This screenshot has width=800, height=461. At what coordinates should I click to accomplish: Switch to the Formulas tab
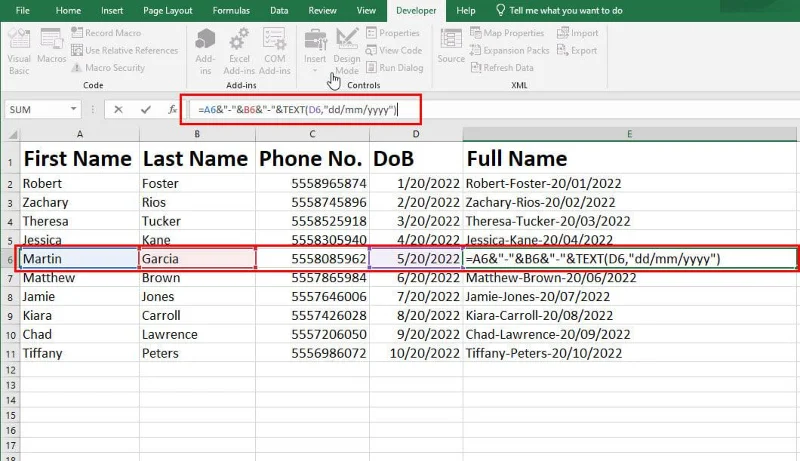point(231,10)
